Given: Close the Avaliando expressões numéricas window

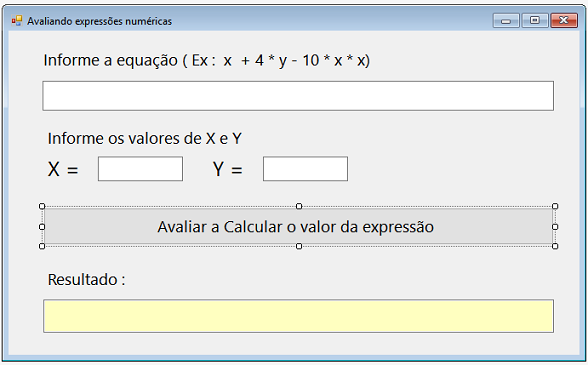Looking at the screenshot, I should click(x=564, y=21).
